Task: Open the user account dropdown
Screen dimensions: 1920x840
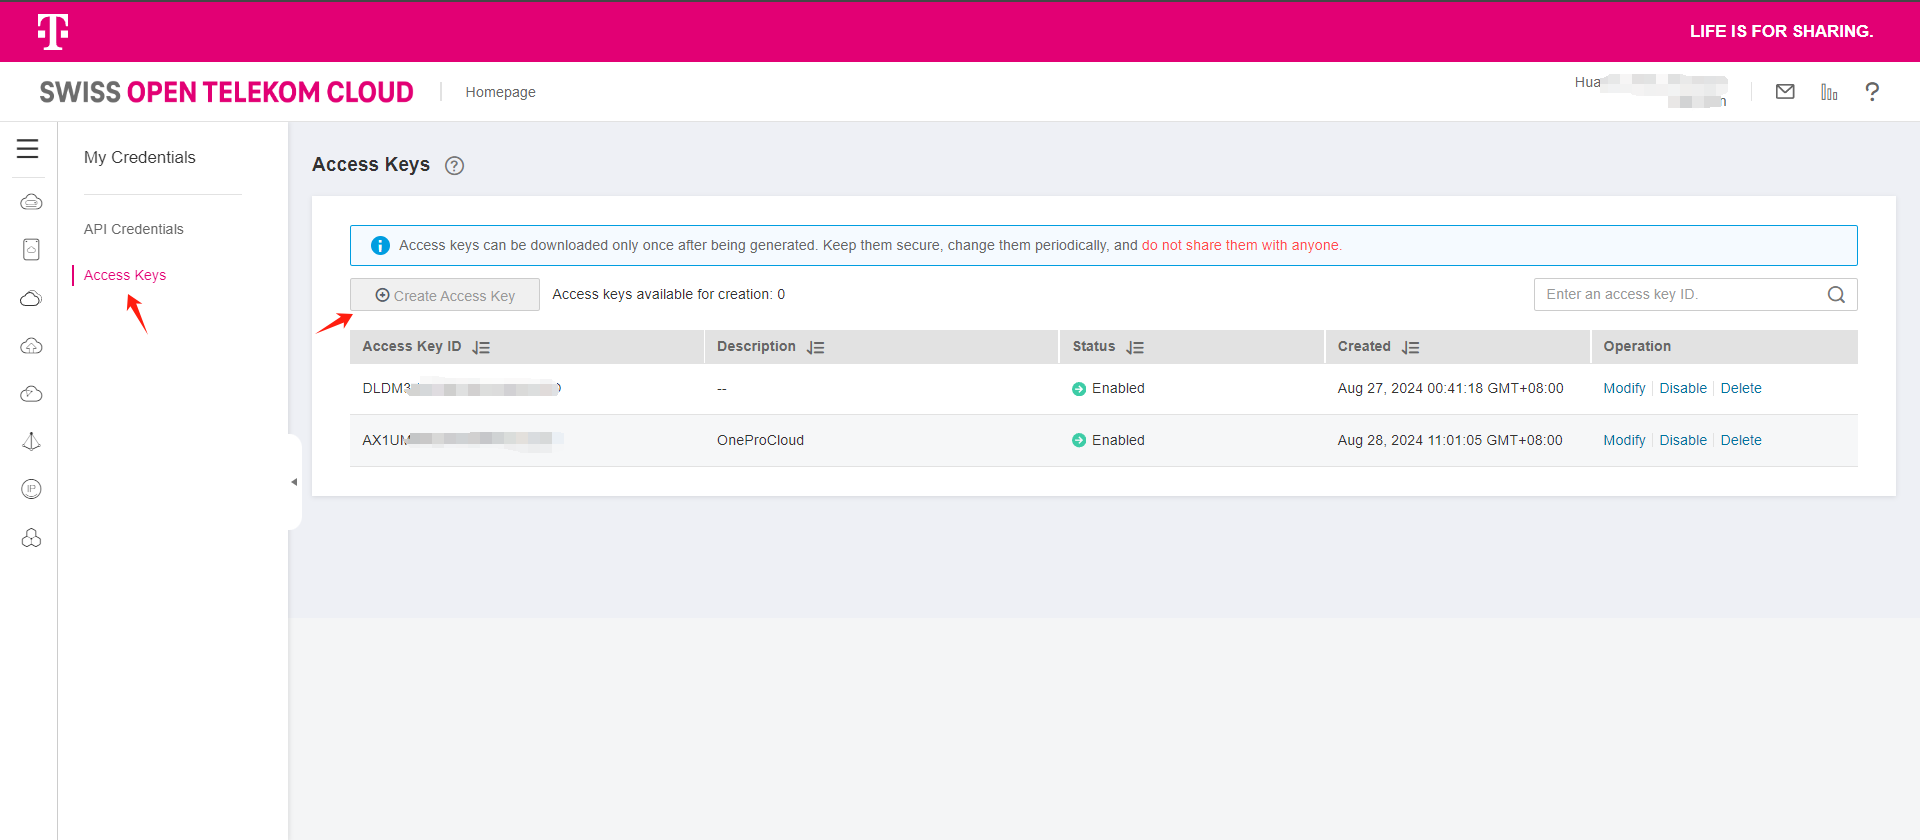Action: tap(1650, 91)
